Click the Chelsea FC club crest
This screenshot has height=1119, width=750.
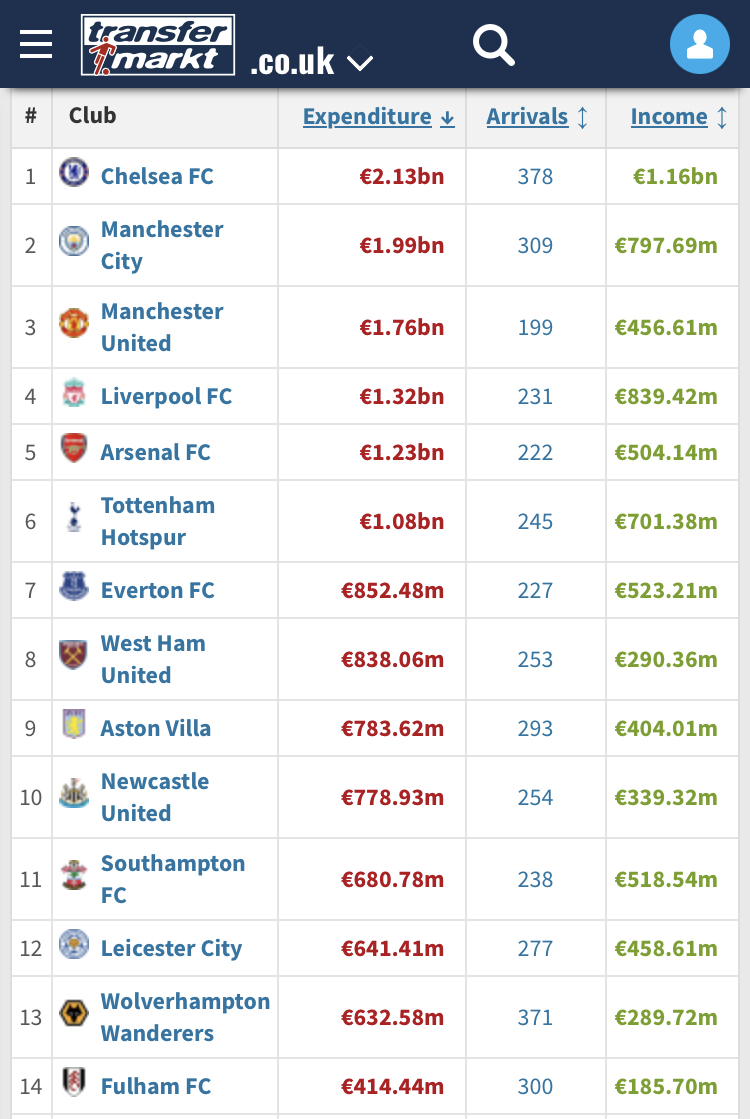tap(74, 173)
